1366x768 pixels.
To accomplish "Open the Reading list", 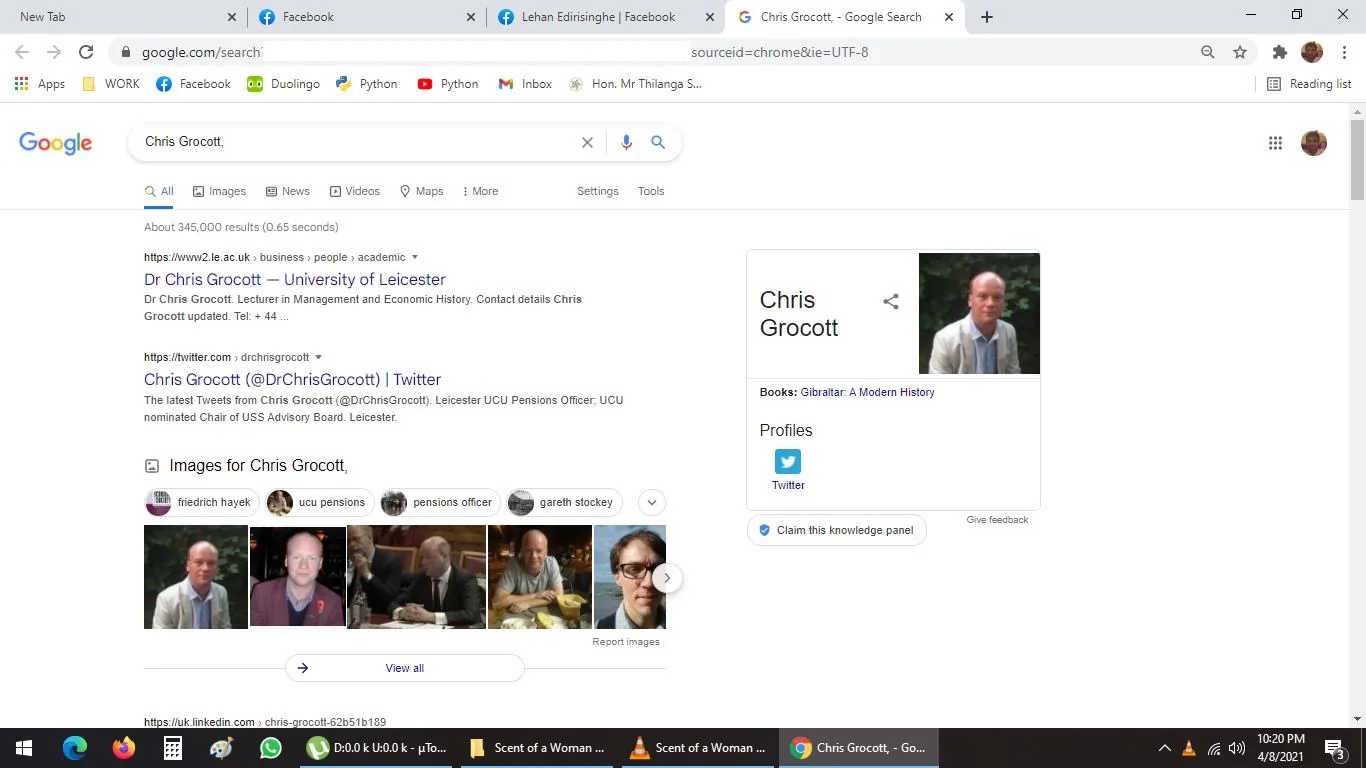I will (1309, 84).
